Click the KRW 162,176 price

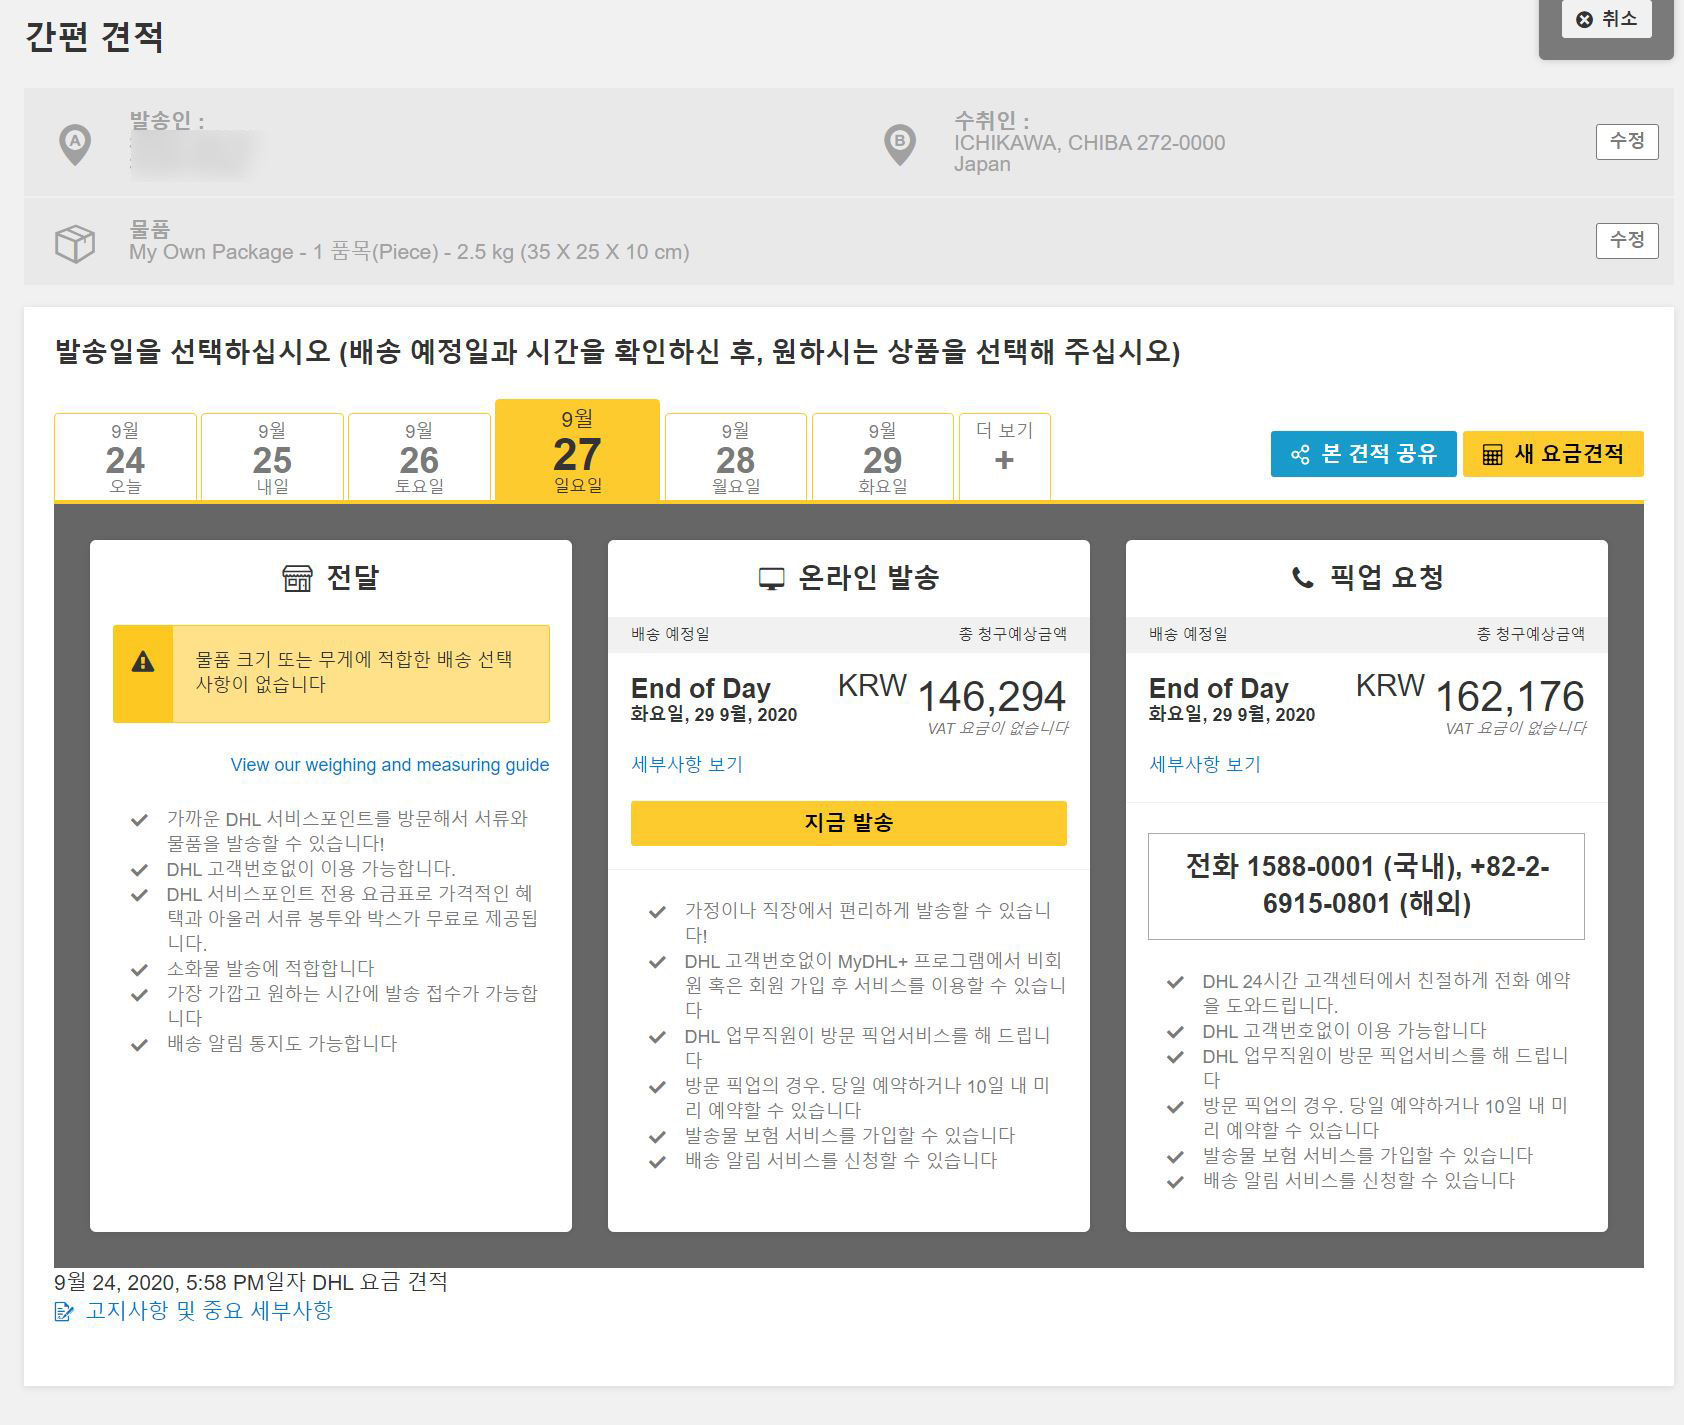pos(1470,695)
